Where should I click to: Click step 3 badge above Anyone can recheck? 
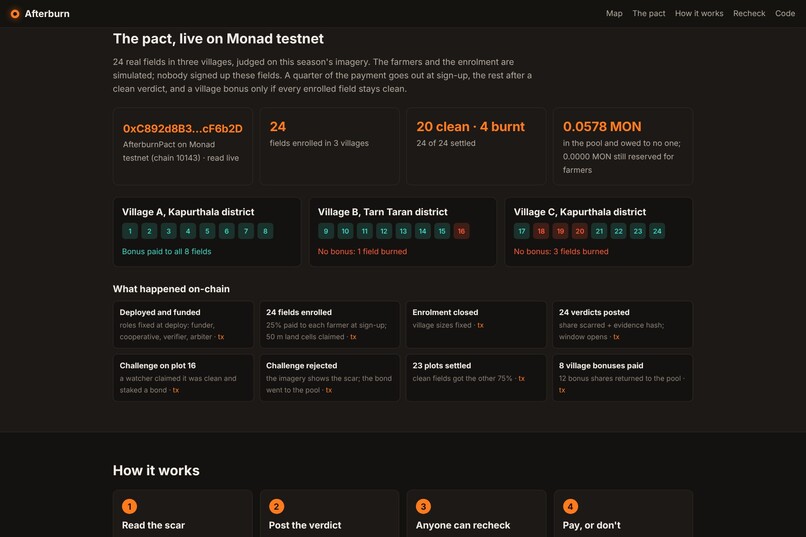click(x=424, y=507)
